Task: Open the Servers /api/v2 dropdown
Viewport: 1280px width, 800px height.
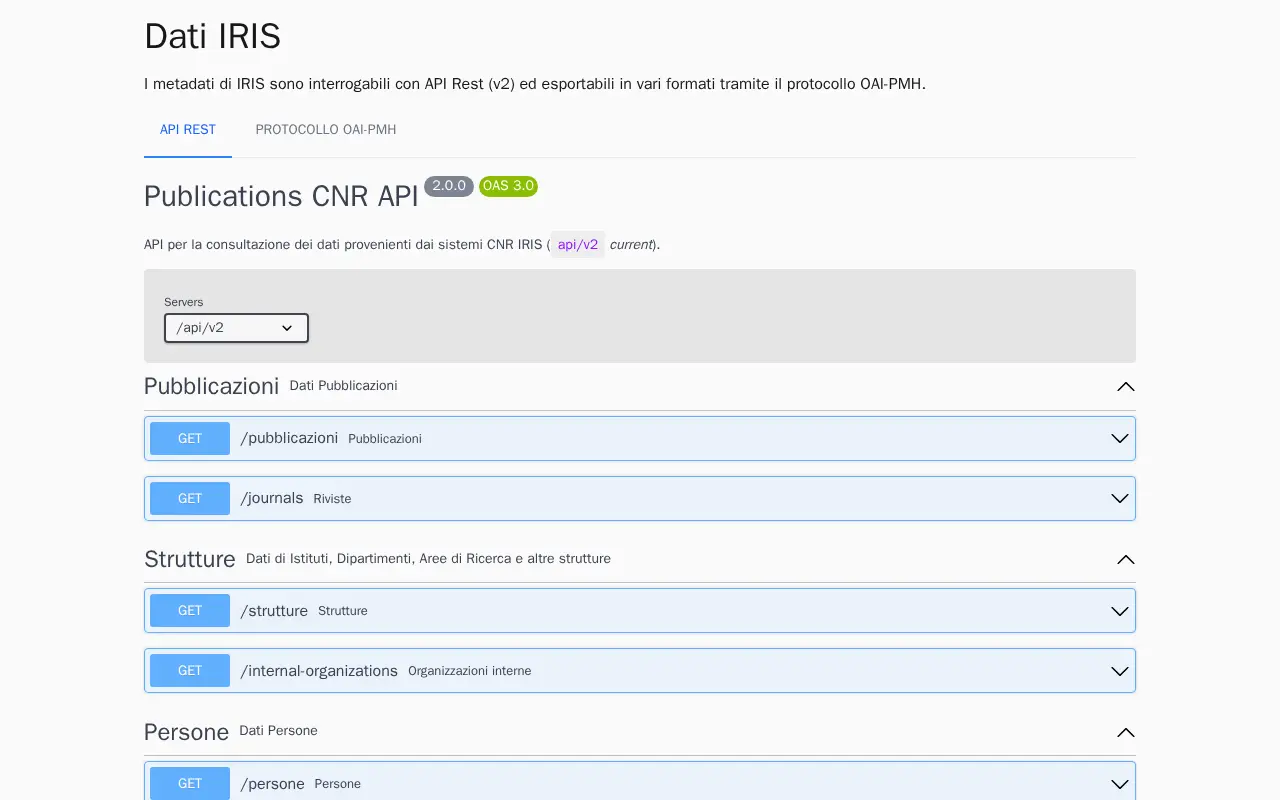Action: tap(236, 328)
